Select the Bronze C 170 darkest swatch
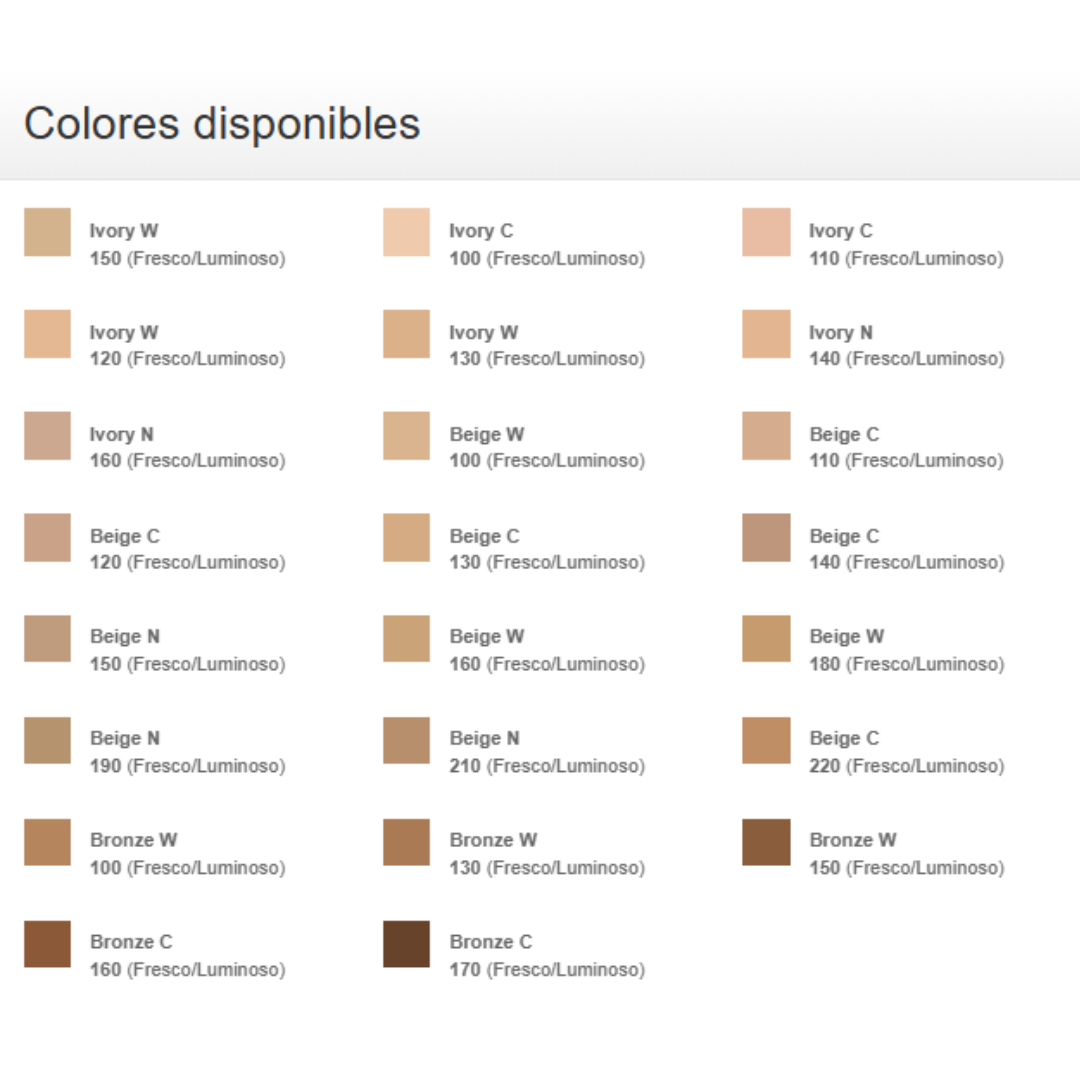The width and height of the screenshot is (1080, 1080). 406,944
